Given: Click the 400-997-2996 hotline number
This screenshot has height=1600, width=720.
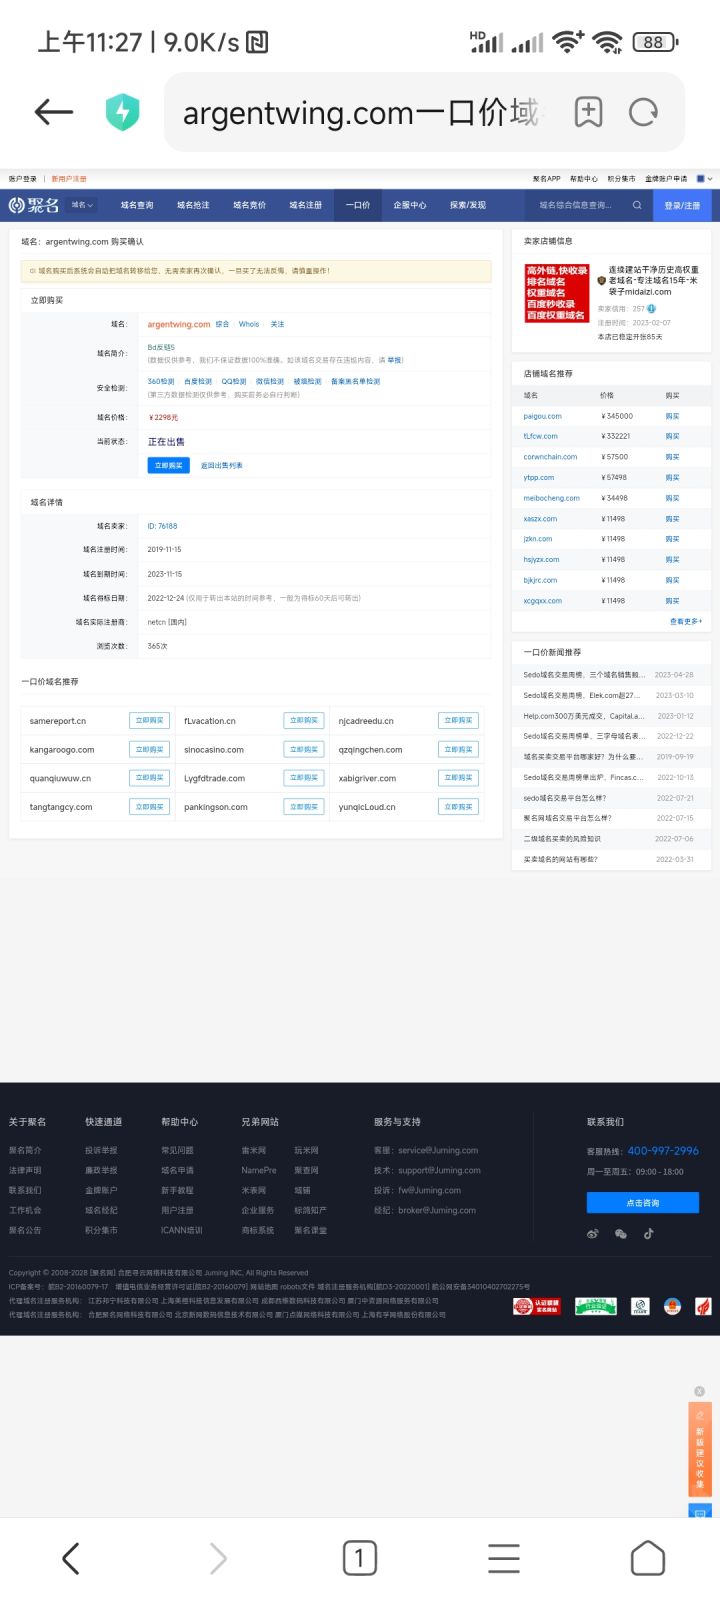Looking at the screenshot, I should pyautogui.click(x=663, y=1150).
